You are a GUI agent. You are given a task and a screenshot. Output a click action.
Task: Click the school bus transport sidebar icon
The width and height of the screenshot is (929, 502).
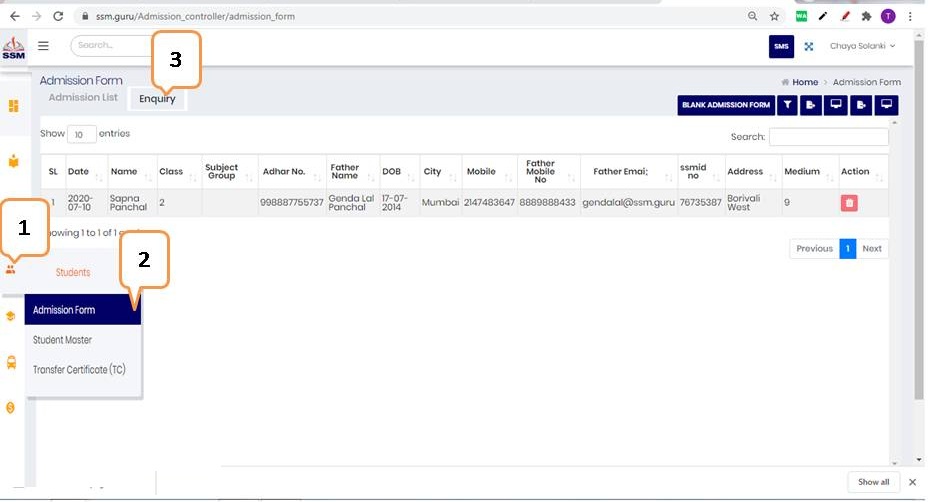tap(11, 363)
